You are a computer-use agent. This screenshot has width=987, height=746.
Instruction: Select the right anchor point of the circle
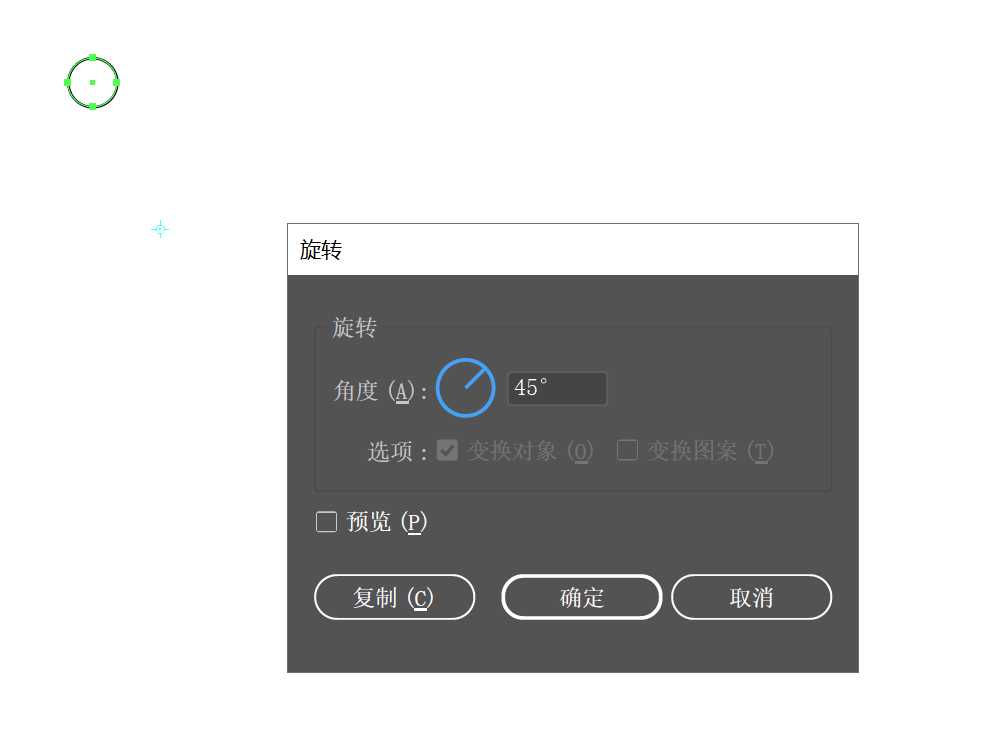tap(116, 82)
